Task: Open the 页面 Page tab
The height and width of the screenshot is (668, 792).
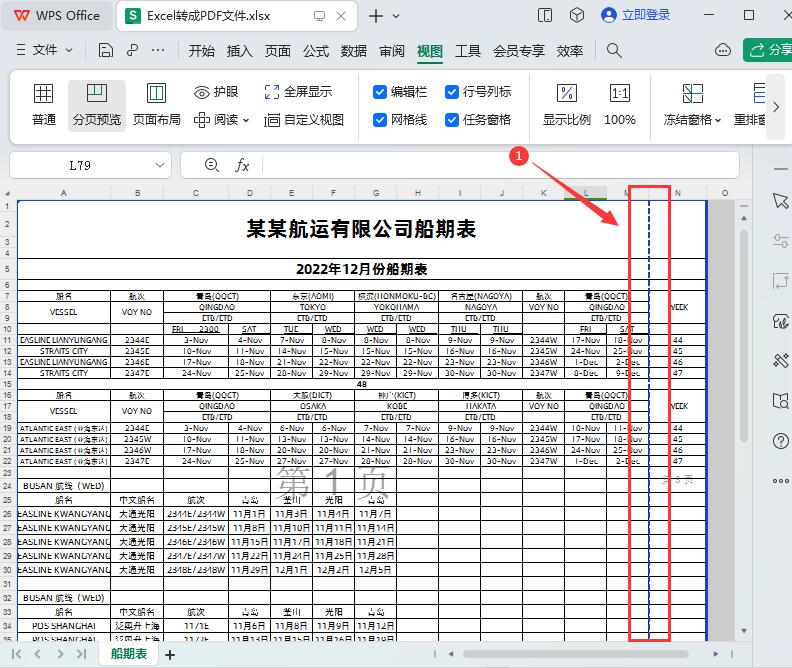Action: pos(278,51)
